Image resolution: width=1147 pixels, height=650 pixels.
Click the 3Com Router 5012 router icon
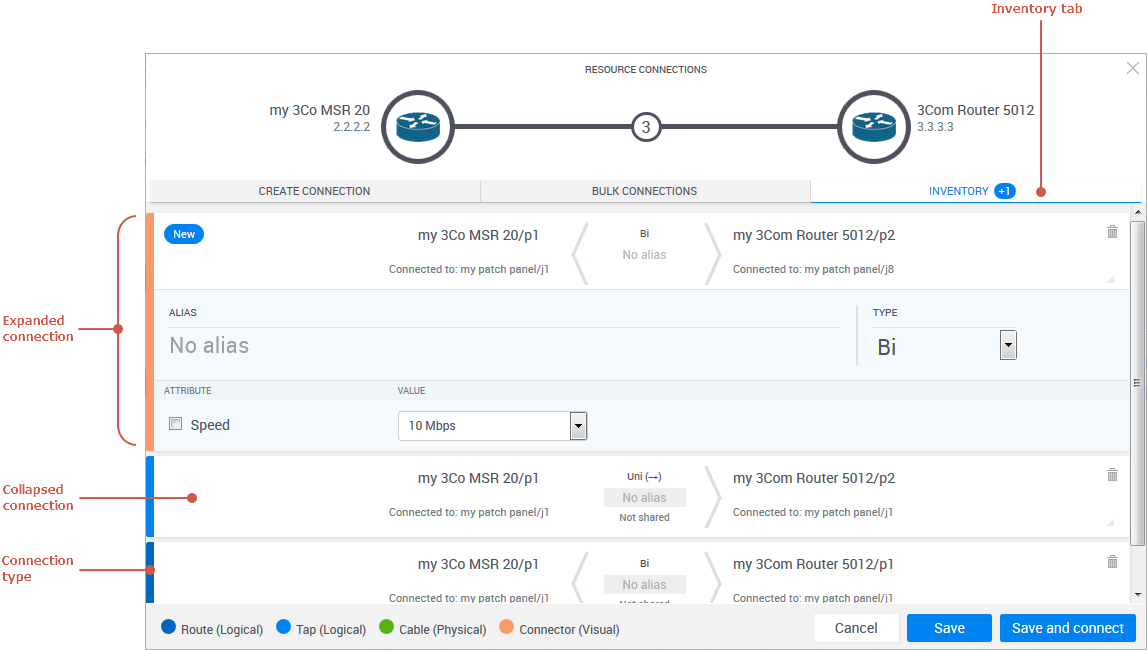(872, 127)
